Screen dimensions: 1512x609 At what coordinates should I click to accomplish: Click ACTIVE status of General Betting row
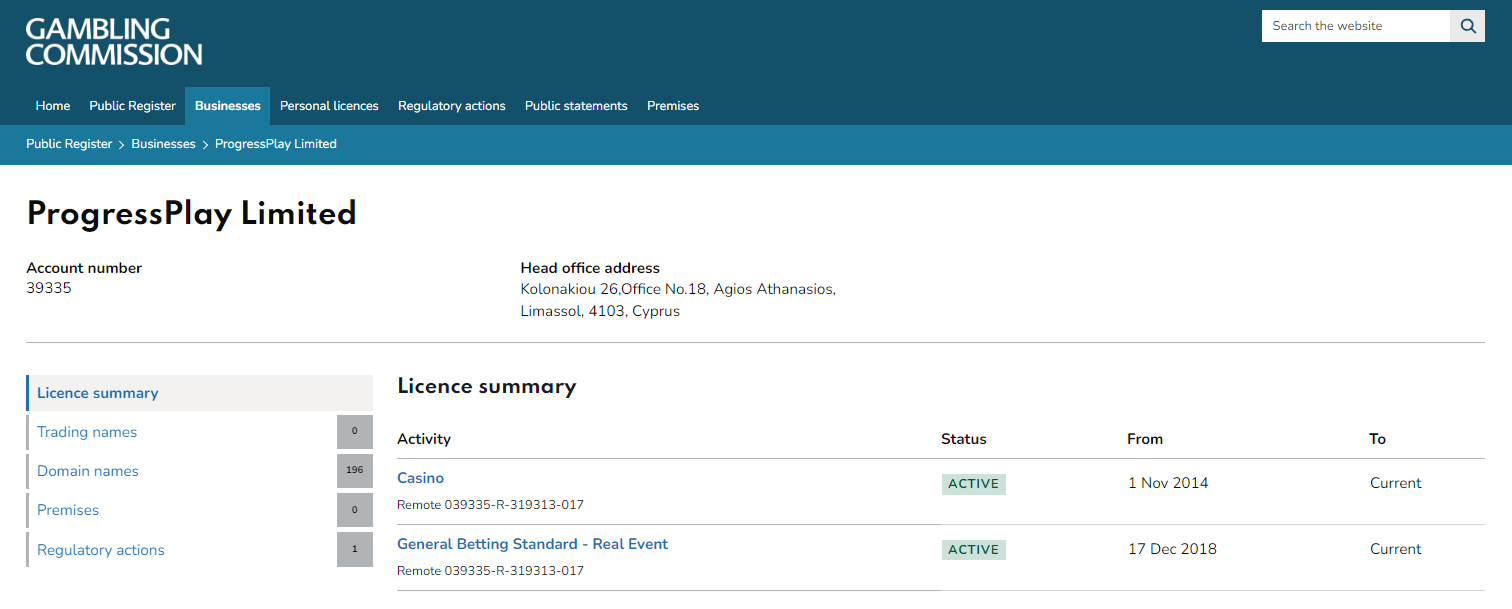point(974,550)
